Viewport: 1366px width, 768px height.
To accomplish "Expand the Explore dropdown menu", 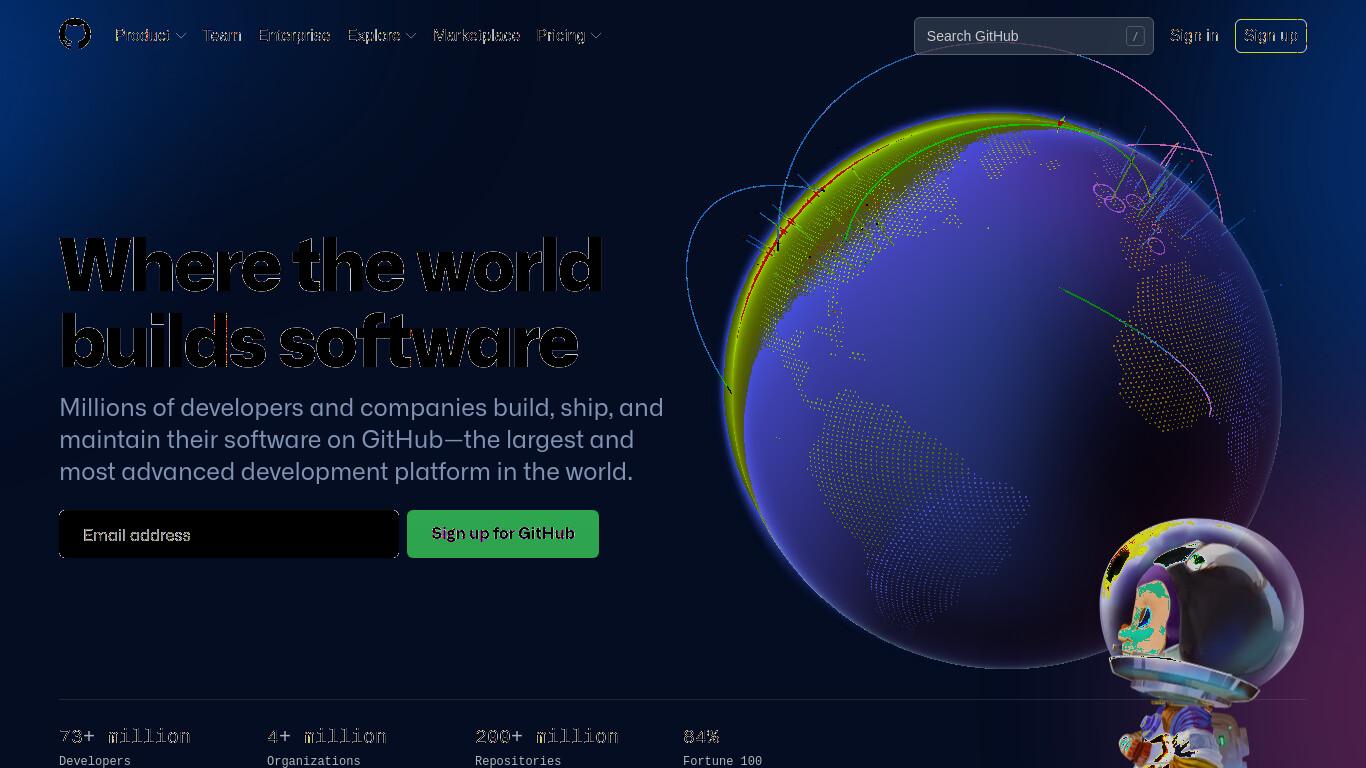I will pos(381,35).
